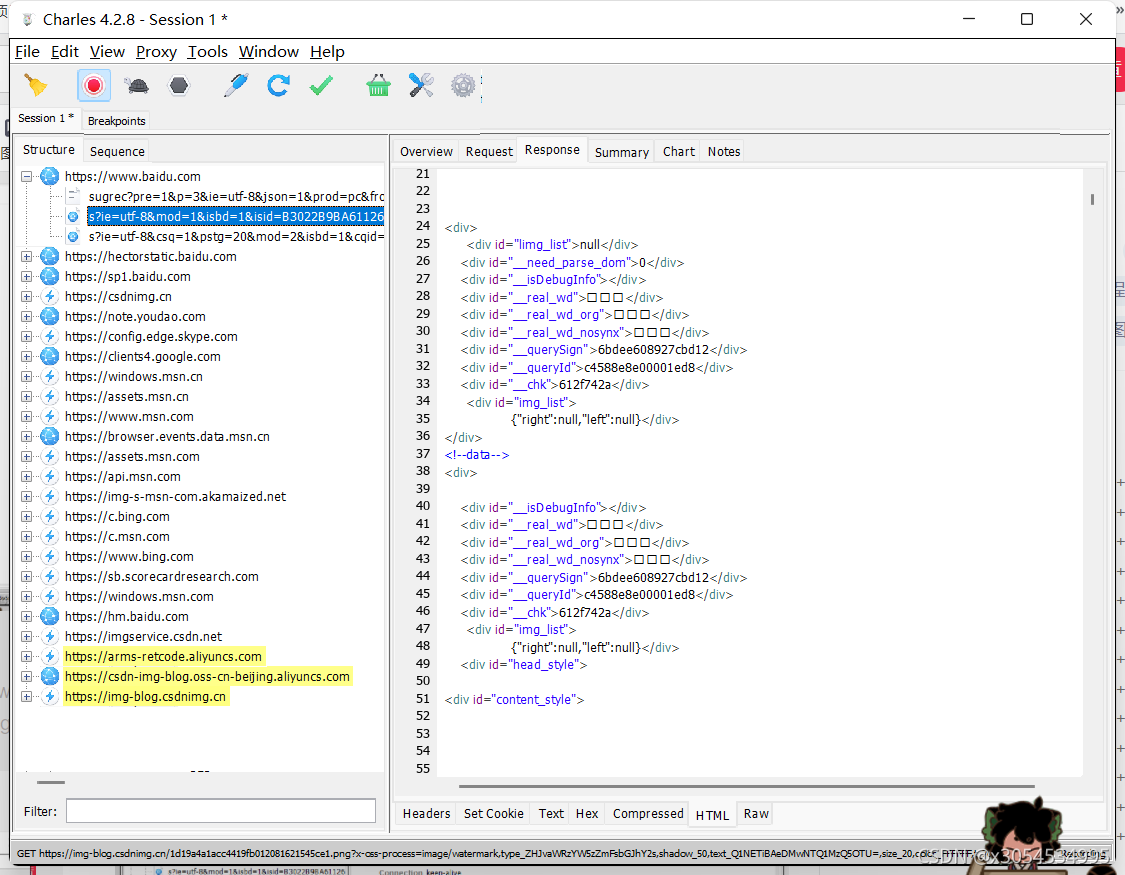Open the Window menu
Image resolution: width=1125 pixels, height=875 pixels.
pyautogui.click(x=268, y=52)
